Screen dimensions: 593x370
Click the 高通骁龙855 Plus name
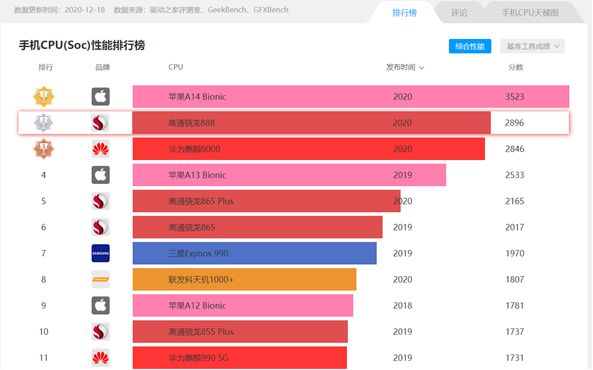[201, 331]
